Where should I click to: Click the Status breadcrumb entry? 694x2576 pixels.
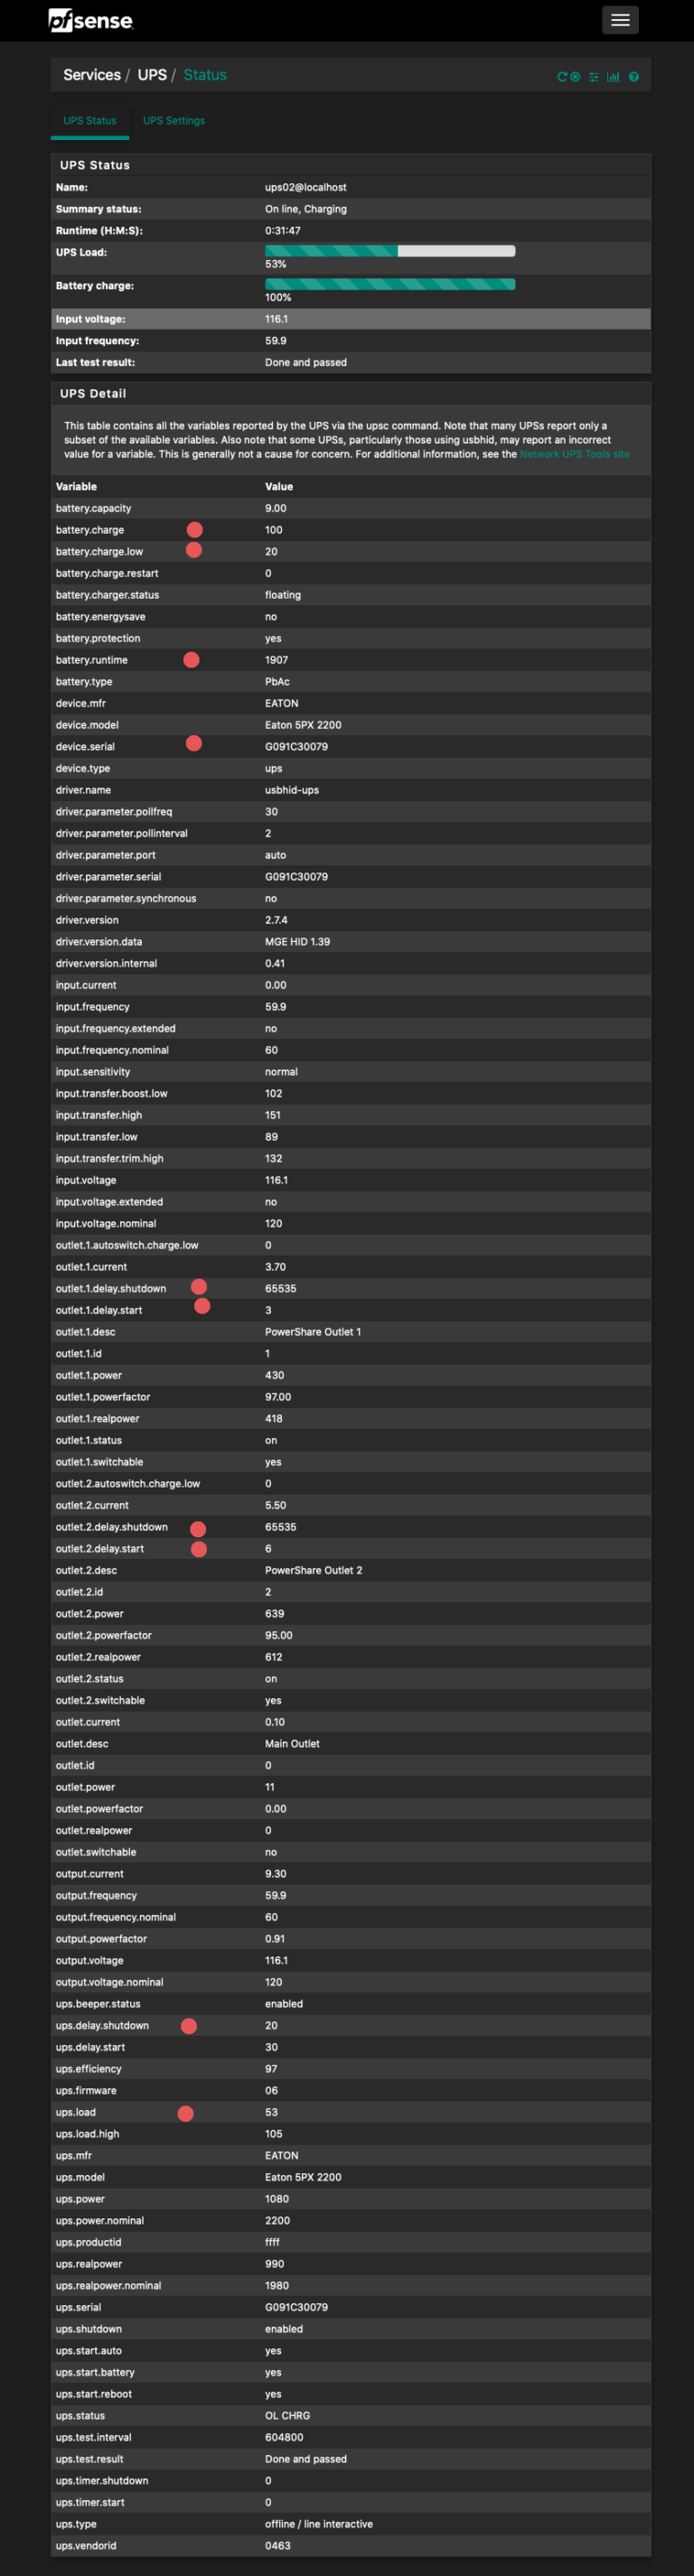204,75
